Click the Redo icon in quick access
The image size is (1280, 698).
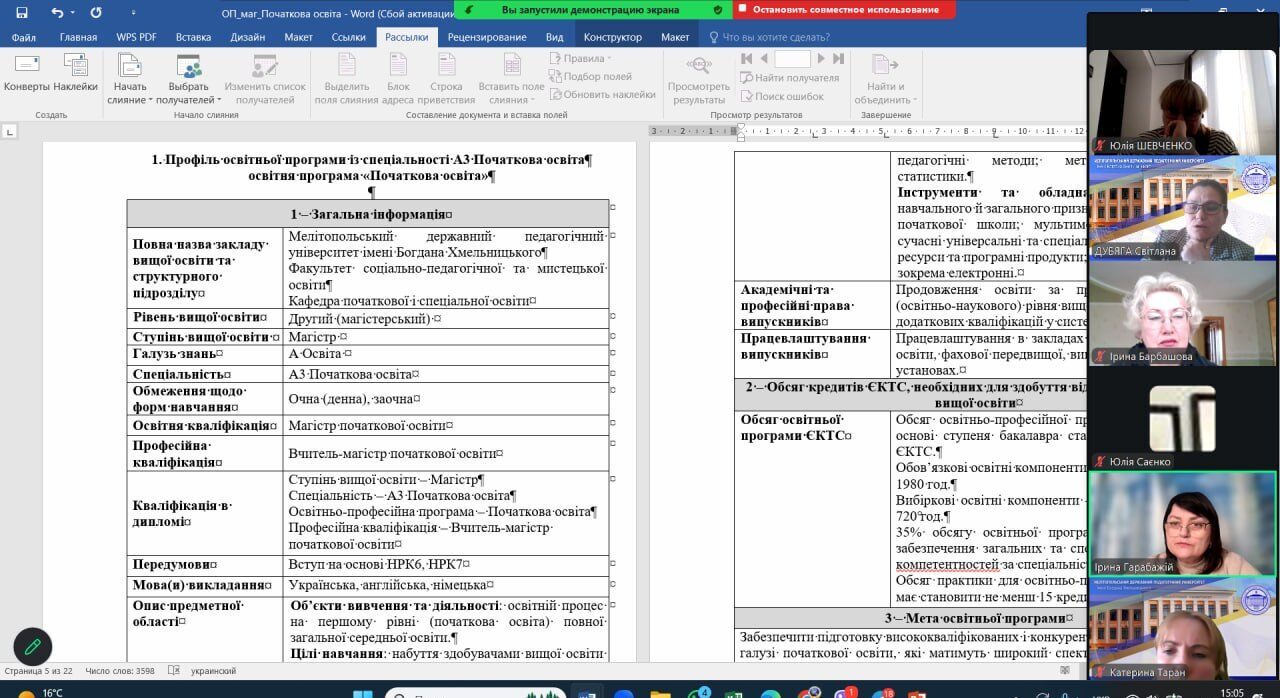click(96, 13)
